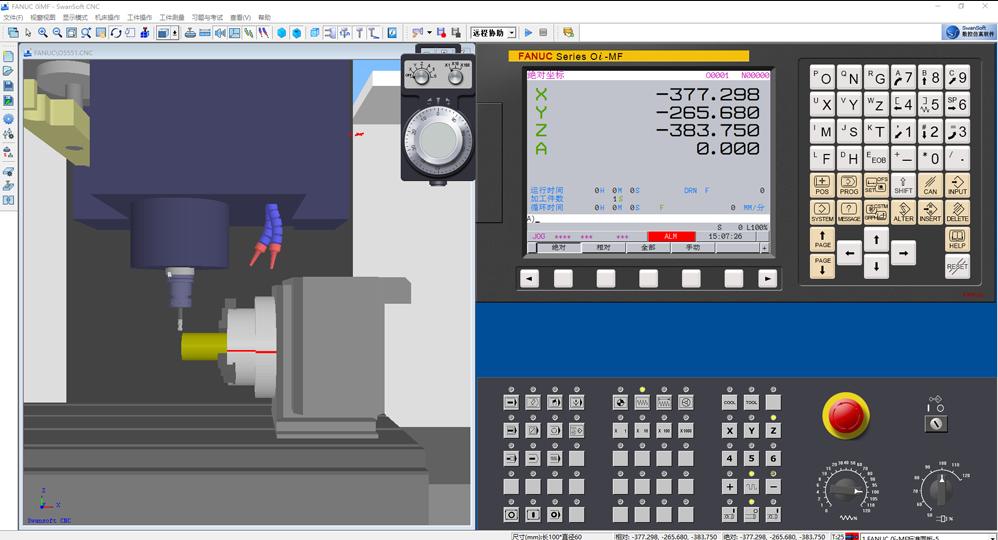This screenshot has height=540, width=998.
Task: Click the left arrow soft key below screen
Action: (x=529, y=279)
